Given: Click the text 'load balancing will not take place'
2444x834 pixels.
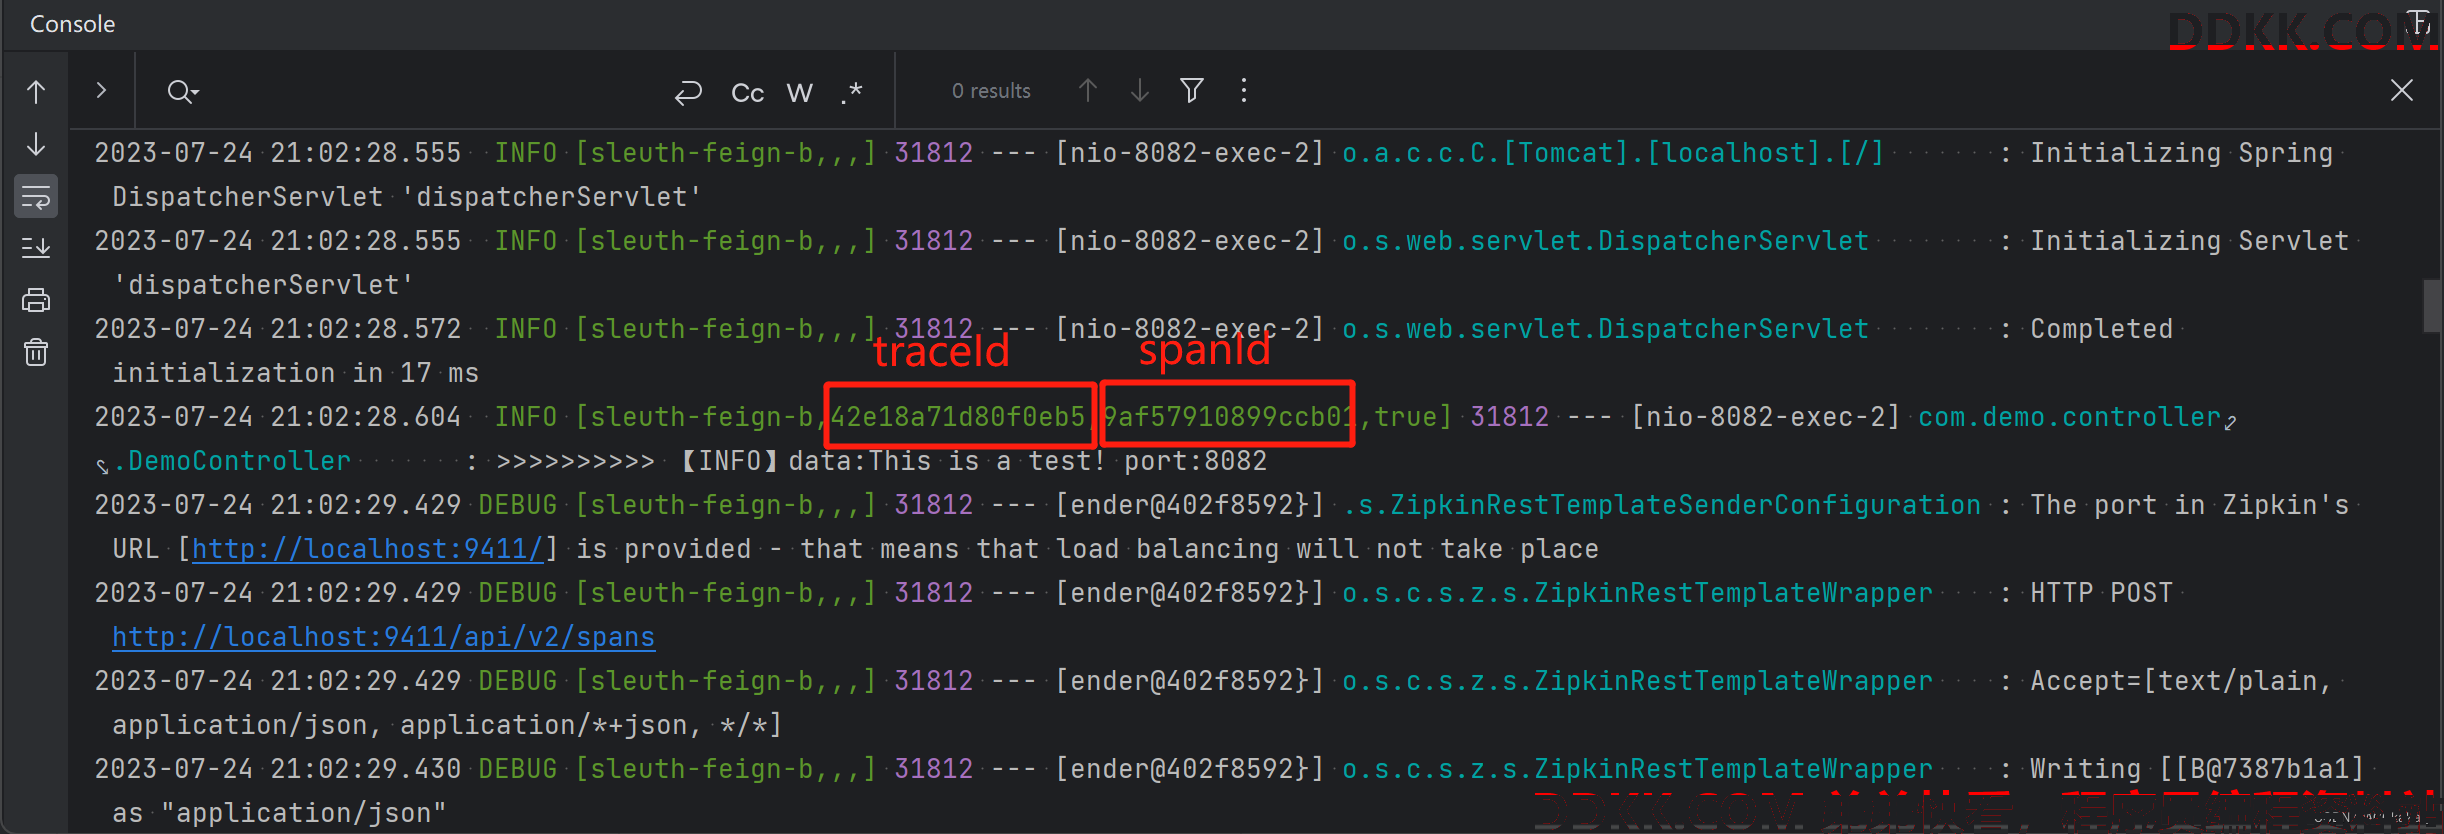Looking at the screenshot, I should pyautogui.click(x=1327, y=549).
